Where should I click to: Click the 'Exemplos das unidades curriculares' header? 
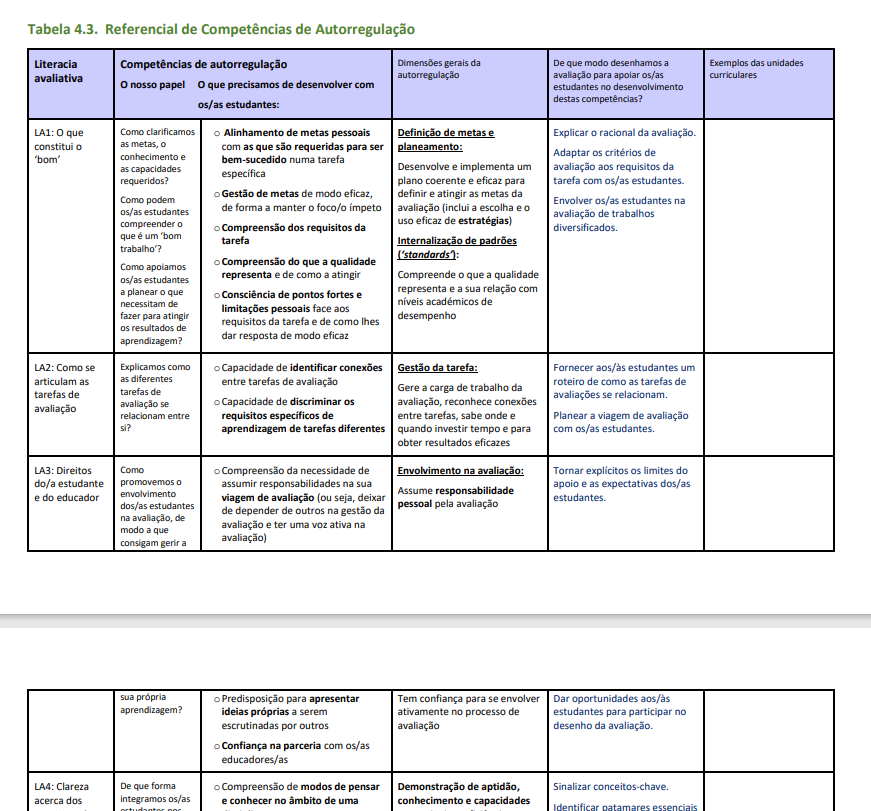tap(756, 69)
